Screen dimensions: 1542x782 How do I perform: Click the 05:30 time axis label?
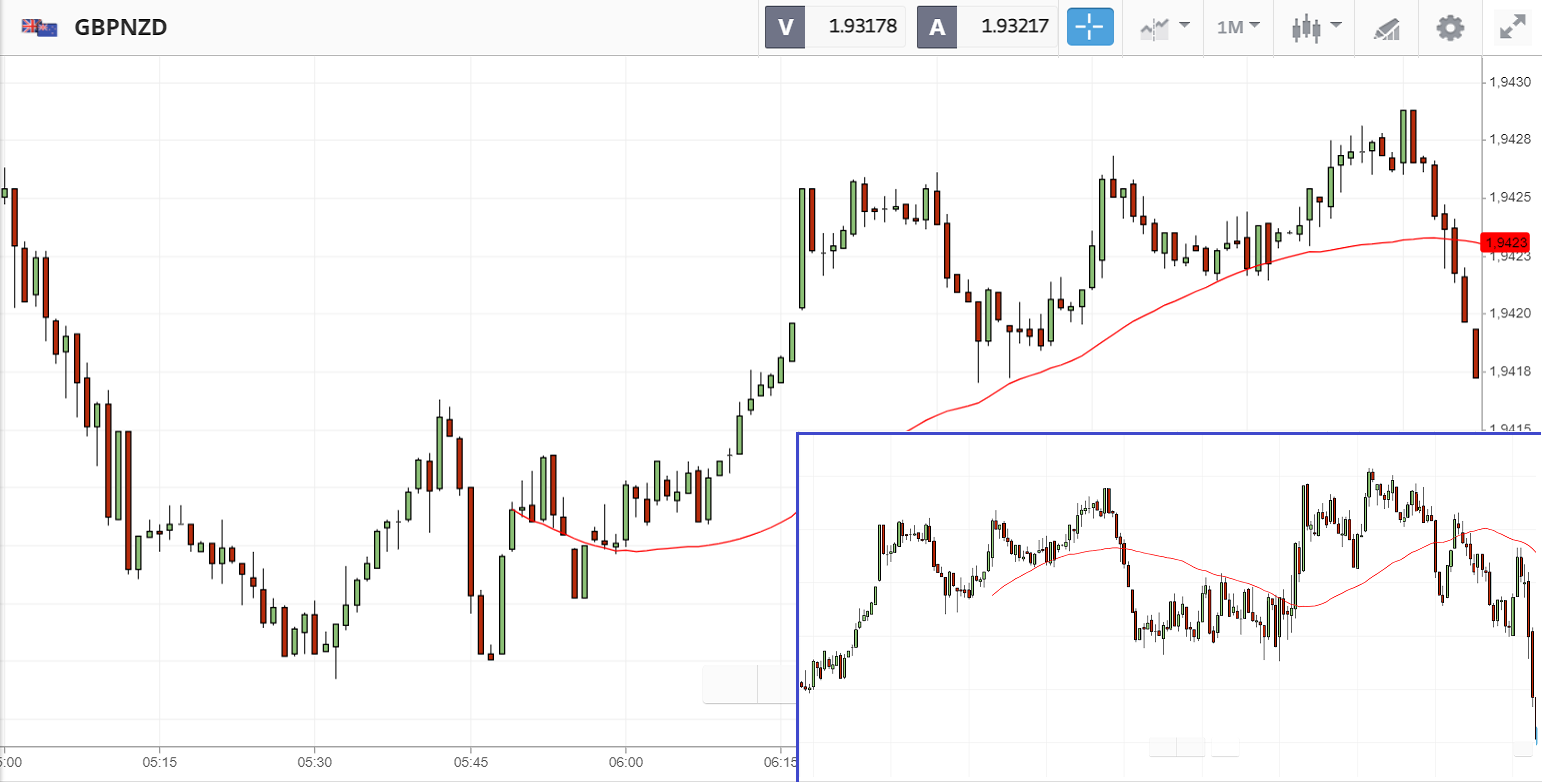pyautogui.click(x=314, y=762)
